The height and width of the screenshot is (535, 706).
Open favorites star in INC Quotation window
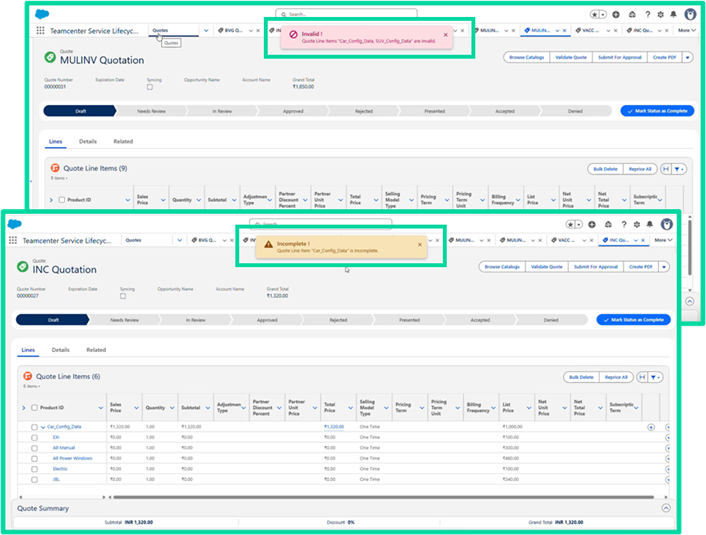click(x=570, y=224)
